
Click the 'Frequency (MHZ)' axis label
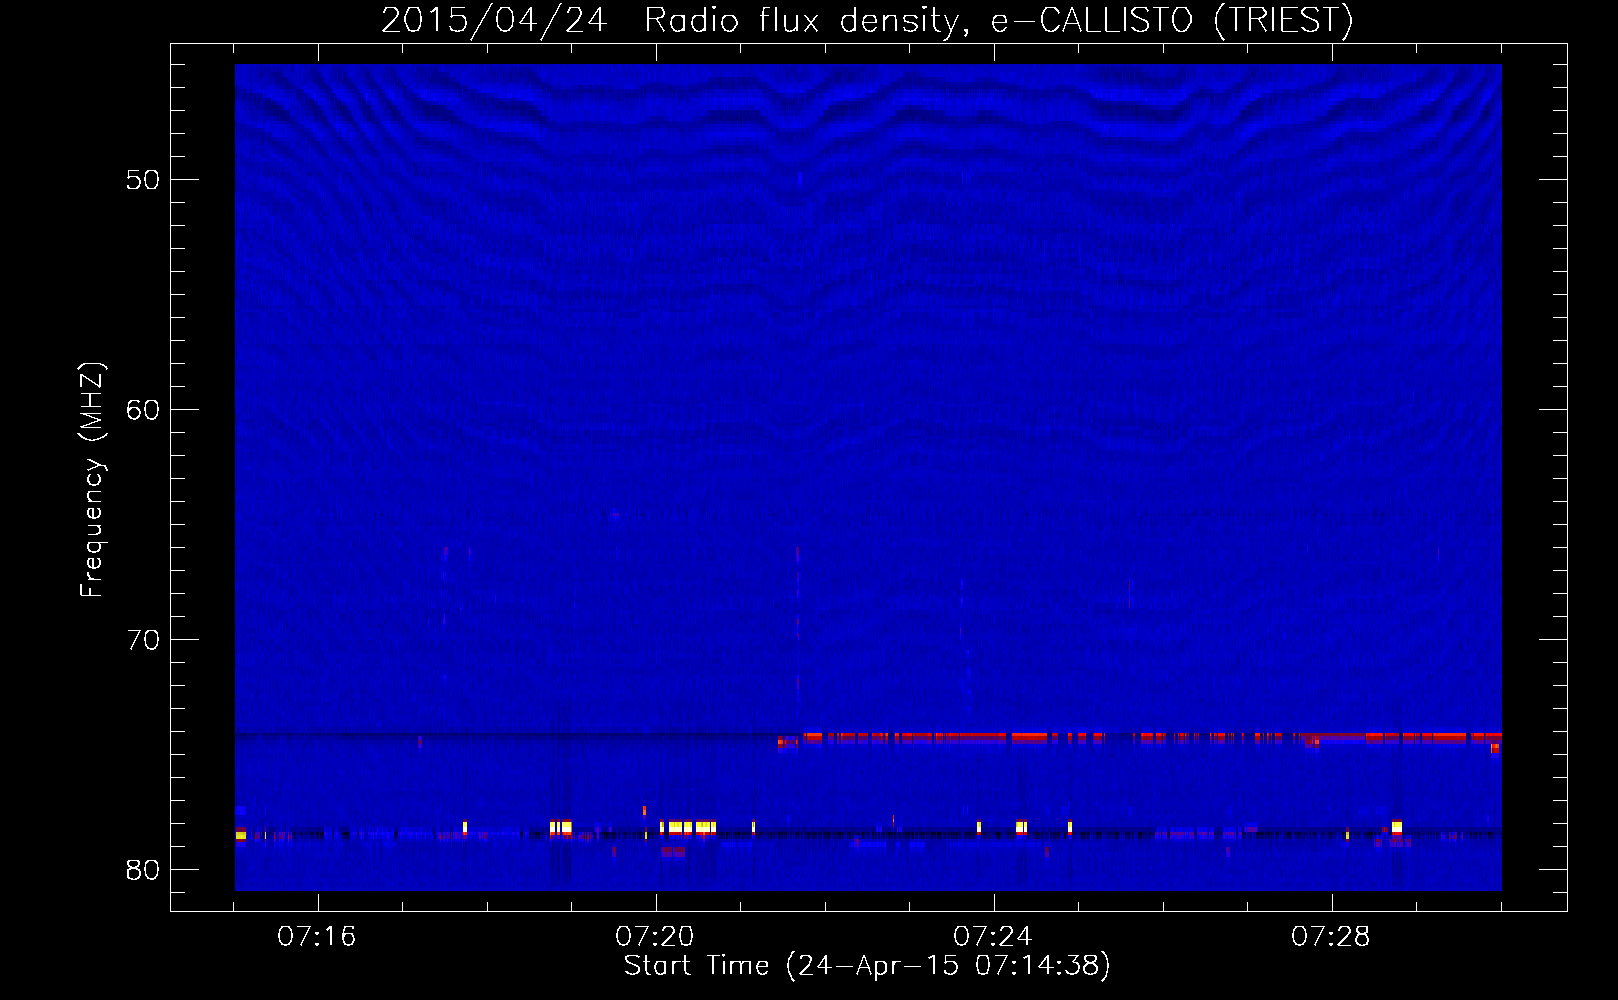pyautogui.click(x=92, y=480)
